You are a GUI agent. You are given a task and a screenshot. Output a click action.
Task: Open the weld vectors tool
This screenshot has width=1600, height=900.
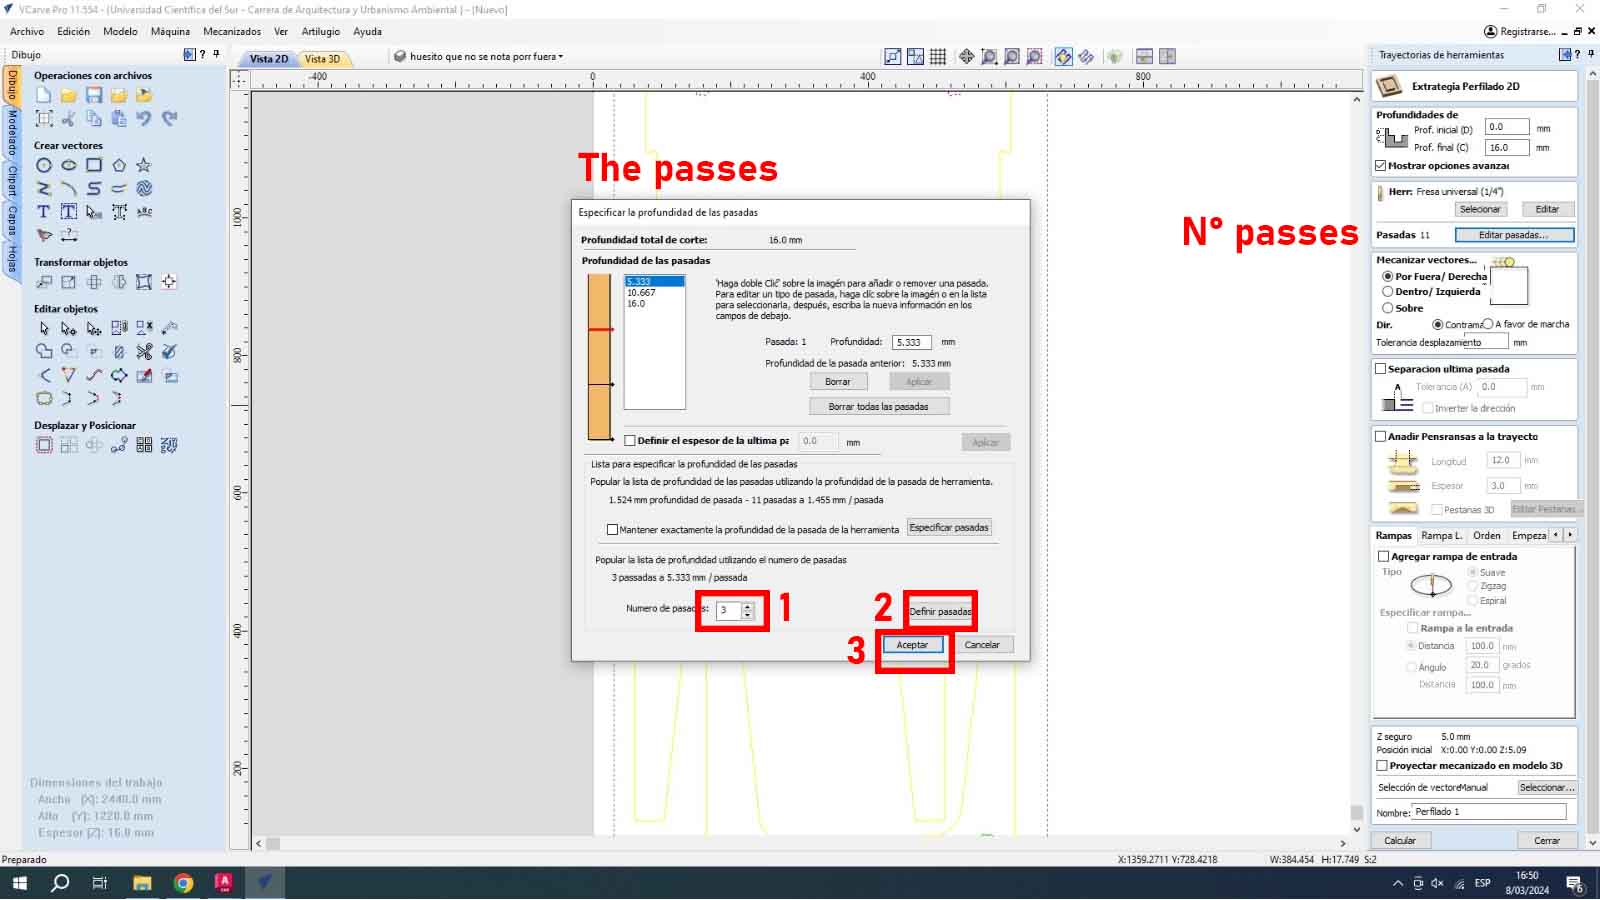44,351
